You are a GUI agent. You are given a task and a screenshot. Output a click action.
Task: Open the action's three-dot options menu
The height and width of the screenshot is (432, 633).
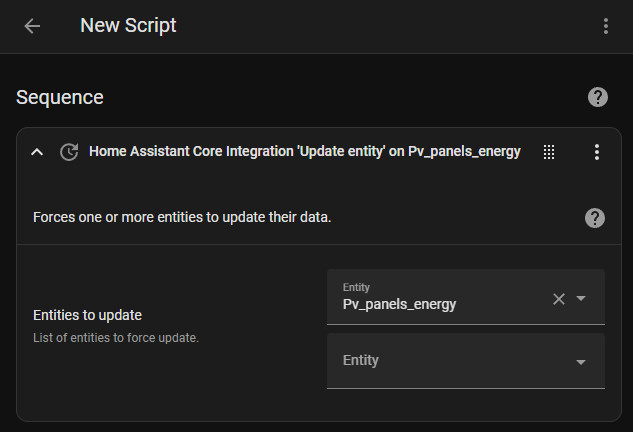pyautogui.click(x=597, y=152)
